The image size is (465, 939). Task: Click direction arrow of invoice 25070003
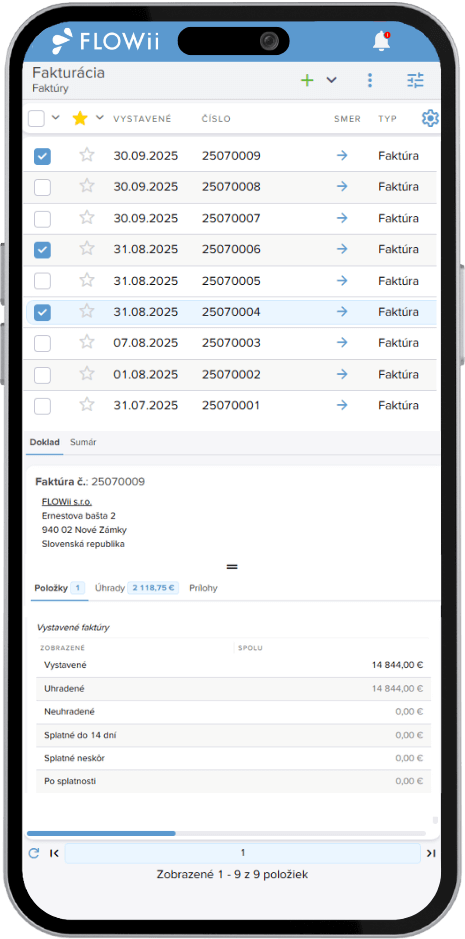342,343
